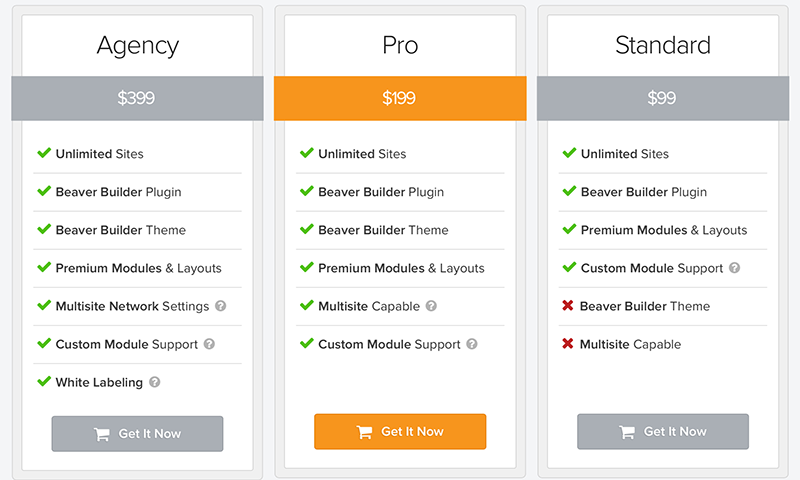Click green checkmark beside Agency White Labeling
Viewport: 800px width, 480px height.
pyautogui.click(x=44, y=381)
